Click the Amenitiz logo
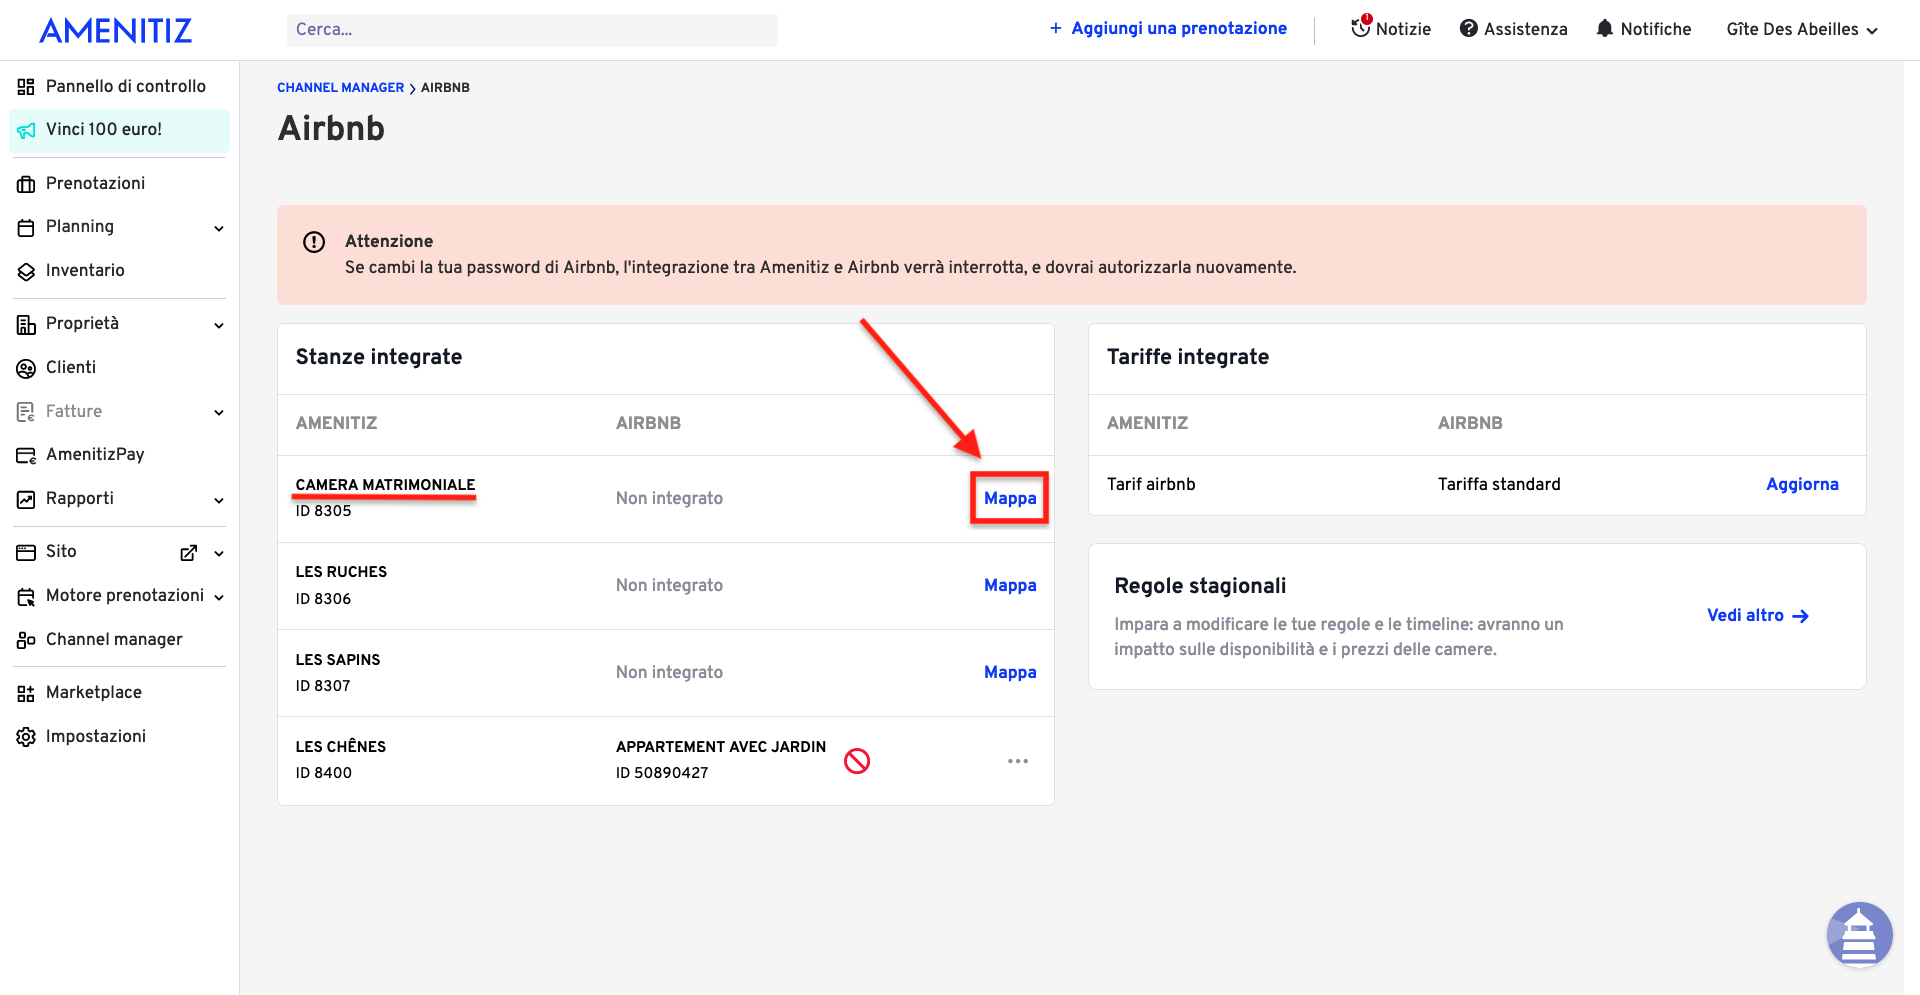Viewport: 1920px width, 995px height. point(115,30)
